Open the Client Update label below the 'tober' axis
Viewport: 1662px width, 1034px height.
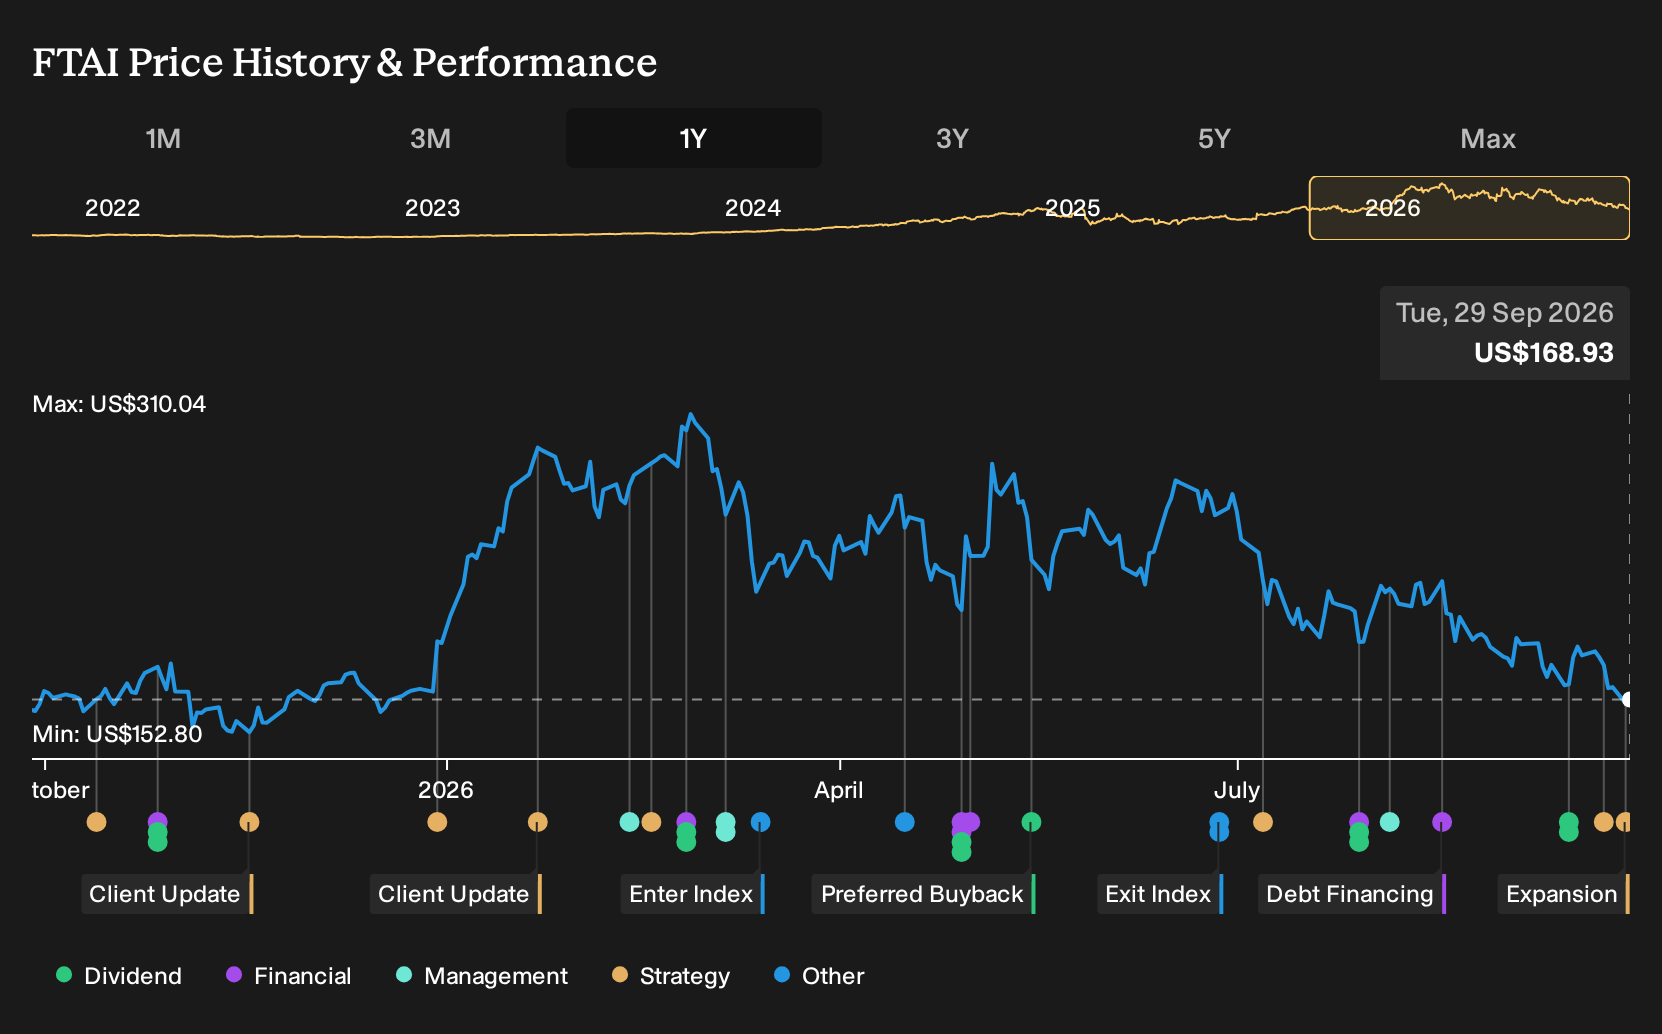point(166,894)
